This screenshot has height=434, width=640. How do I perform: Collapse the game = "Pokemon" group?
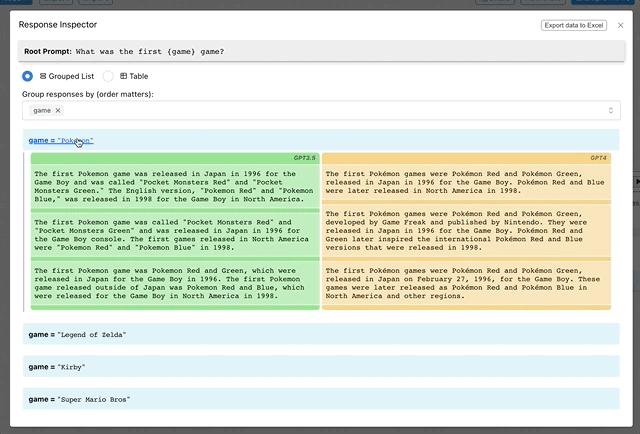tap(61, 140)
